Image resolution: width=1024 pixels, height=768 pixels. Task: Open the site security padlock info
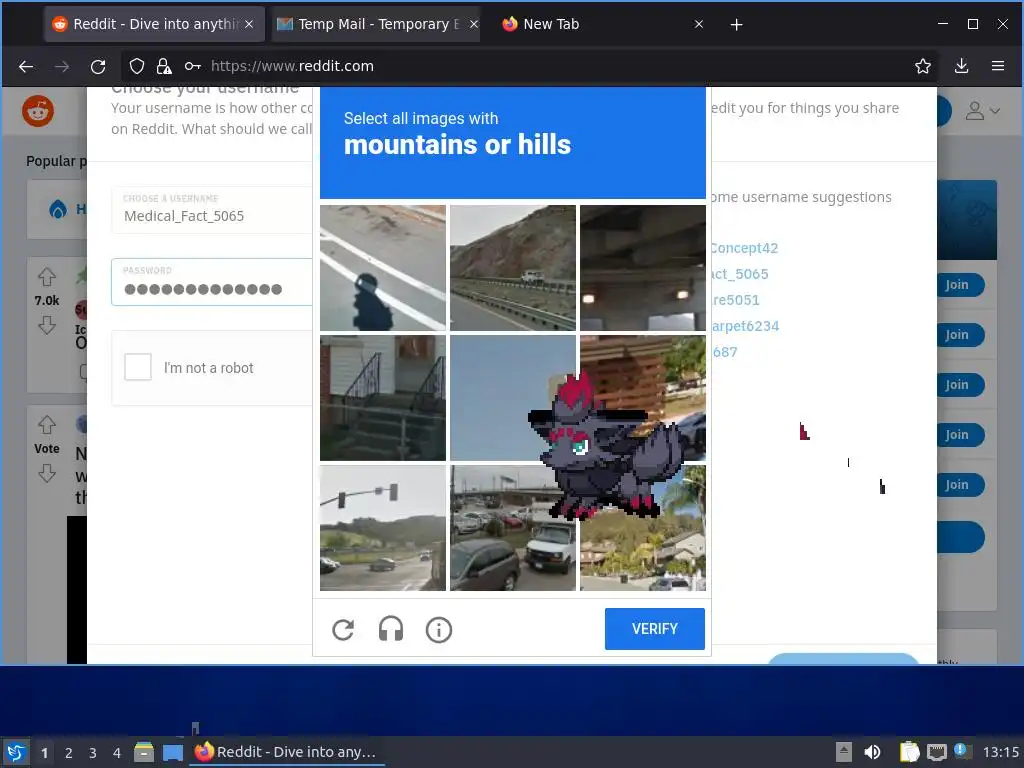[164, 66]
